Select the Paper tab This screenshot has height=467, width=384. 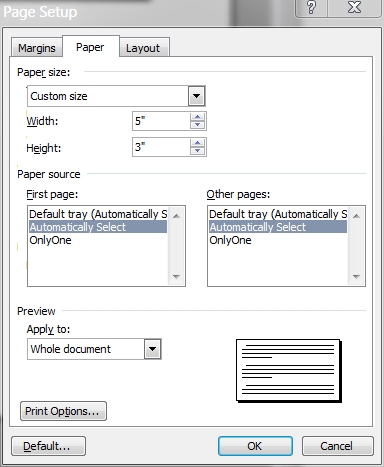(x=90, y=47)
